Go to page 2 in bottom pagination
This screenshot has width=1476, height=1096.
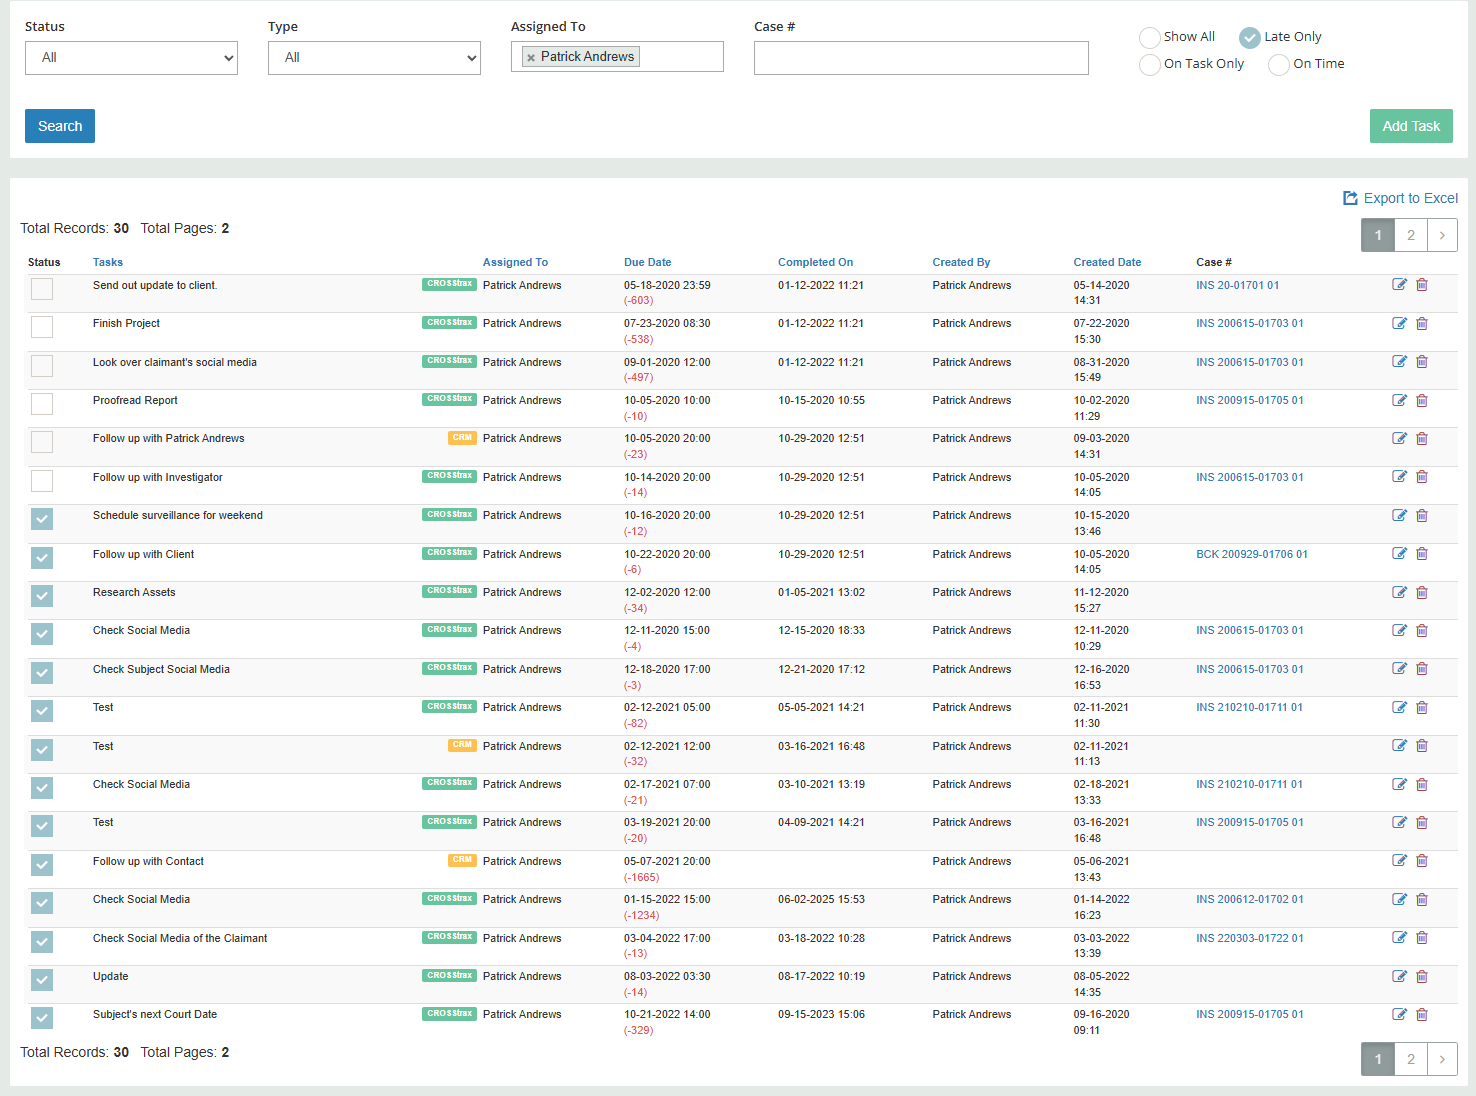1411,1059
